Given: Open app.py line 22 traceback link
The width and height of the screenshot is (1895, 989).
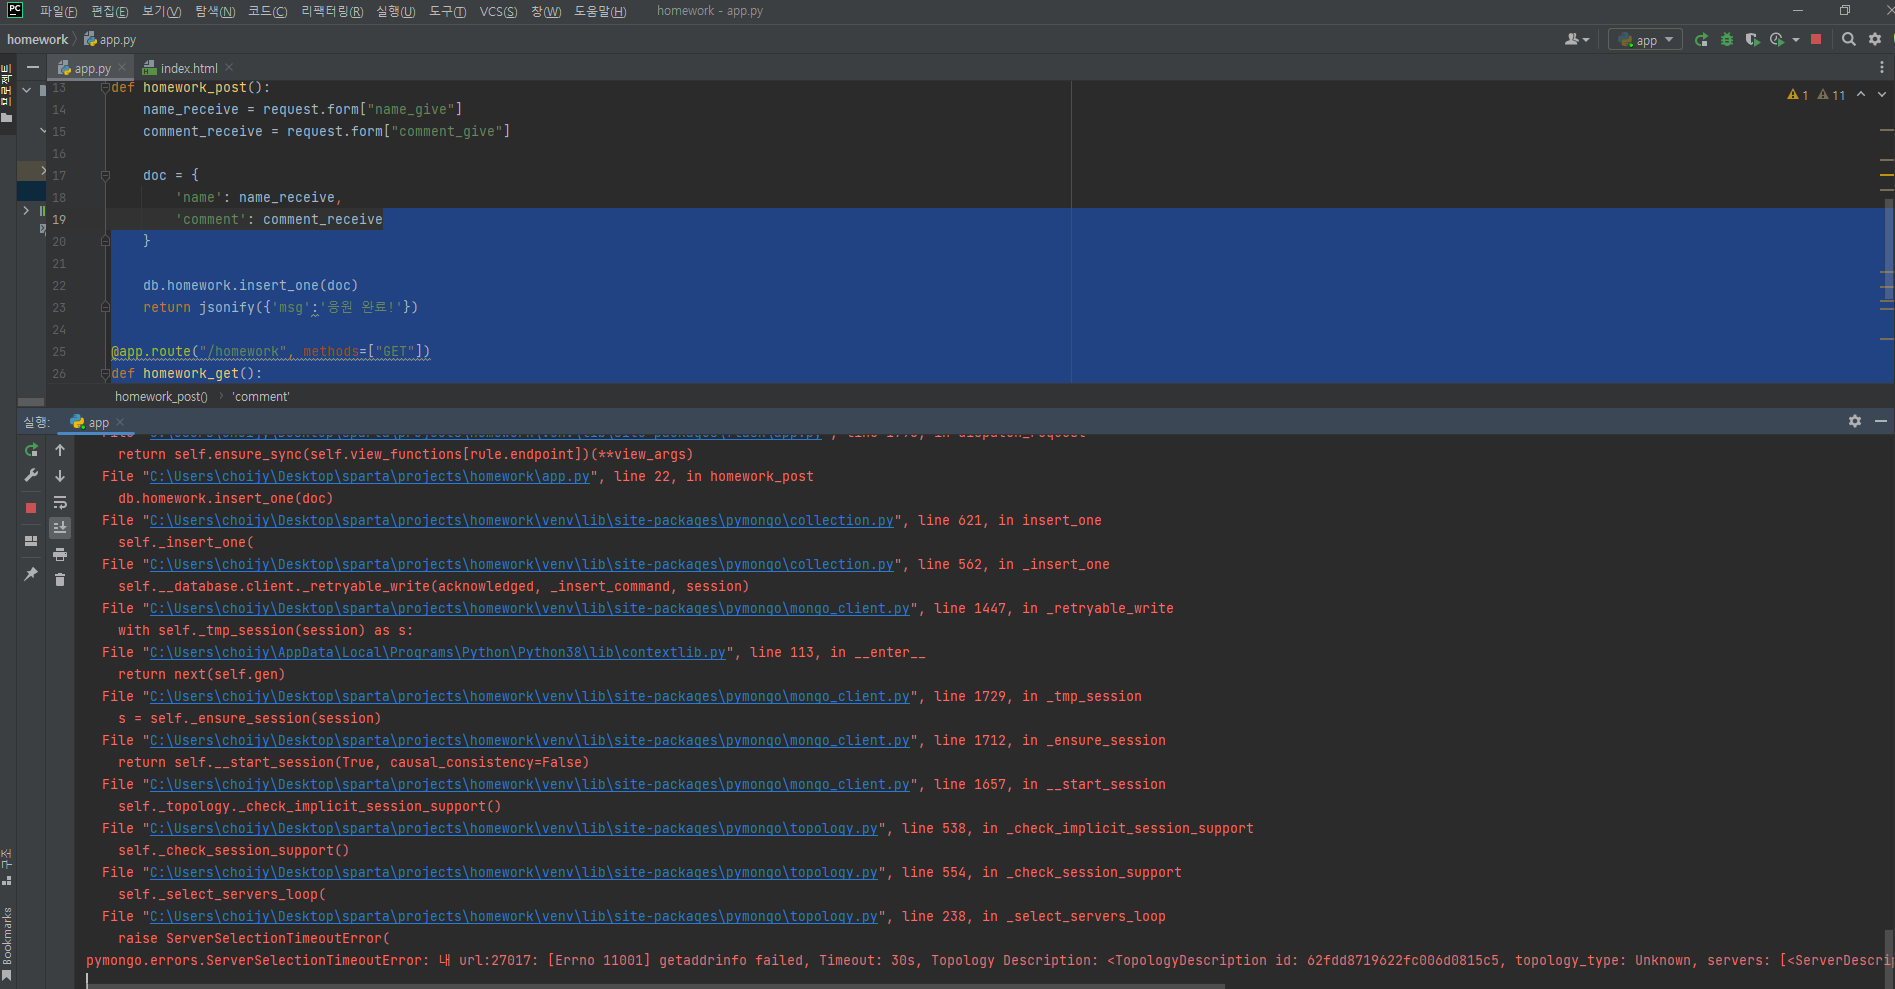Looking at the screenshot, I should tap(370, 477).
